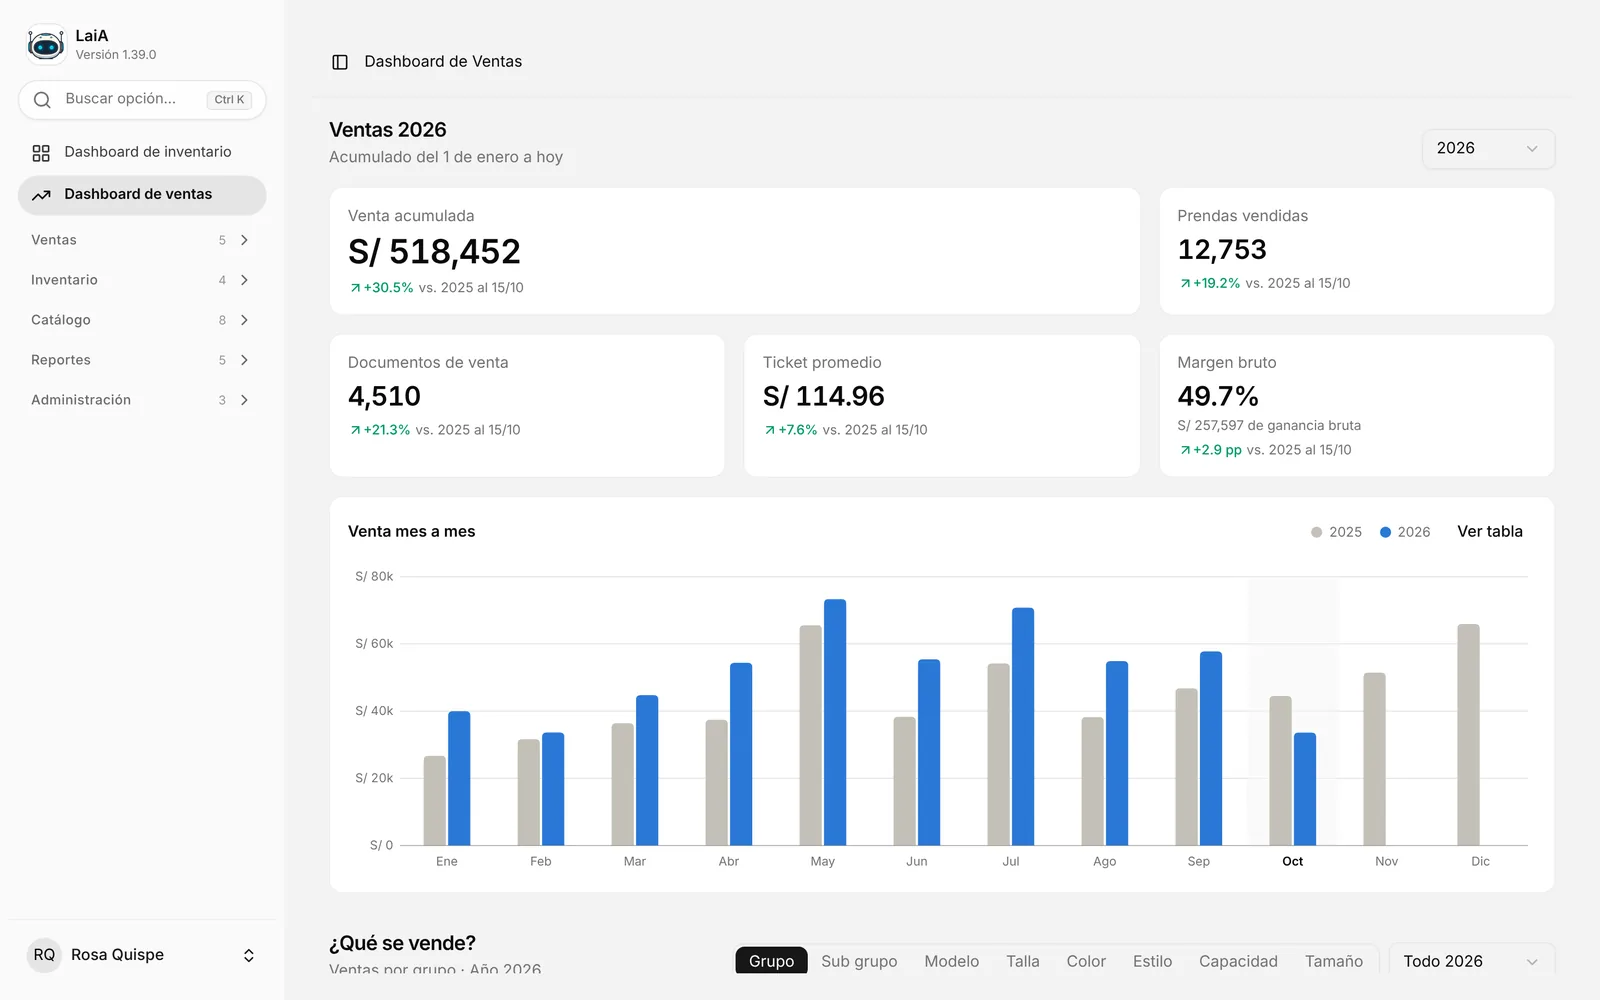The width and height of the screenshot is (1600, 1000).
Task: Switch to the Modelo tab
Action: 951,961
